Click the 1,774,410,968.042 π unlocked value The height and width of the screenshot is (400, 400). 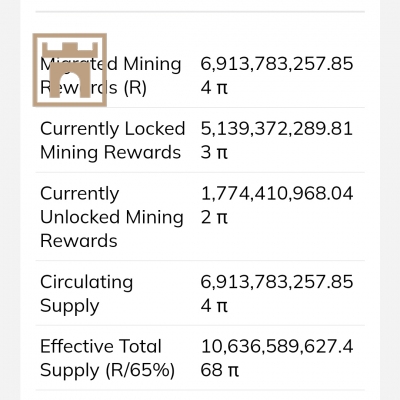277,205
